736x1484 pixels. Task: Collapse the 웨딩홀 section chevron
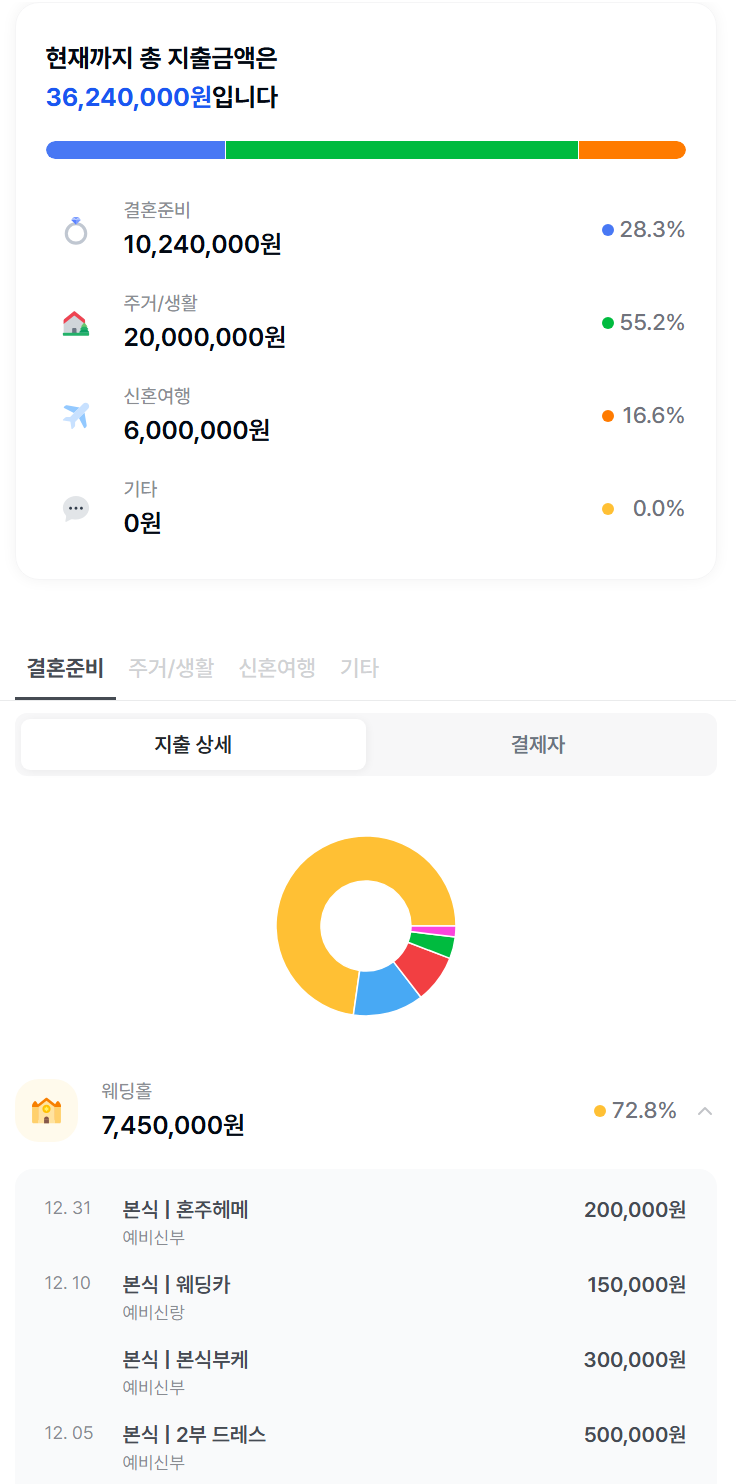(705, 1111)
